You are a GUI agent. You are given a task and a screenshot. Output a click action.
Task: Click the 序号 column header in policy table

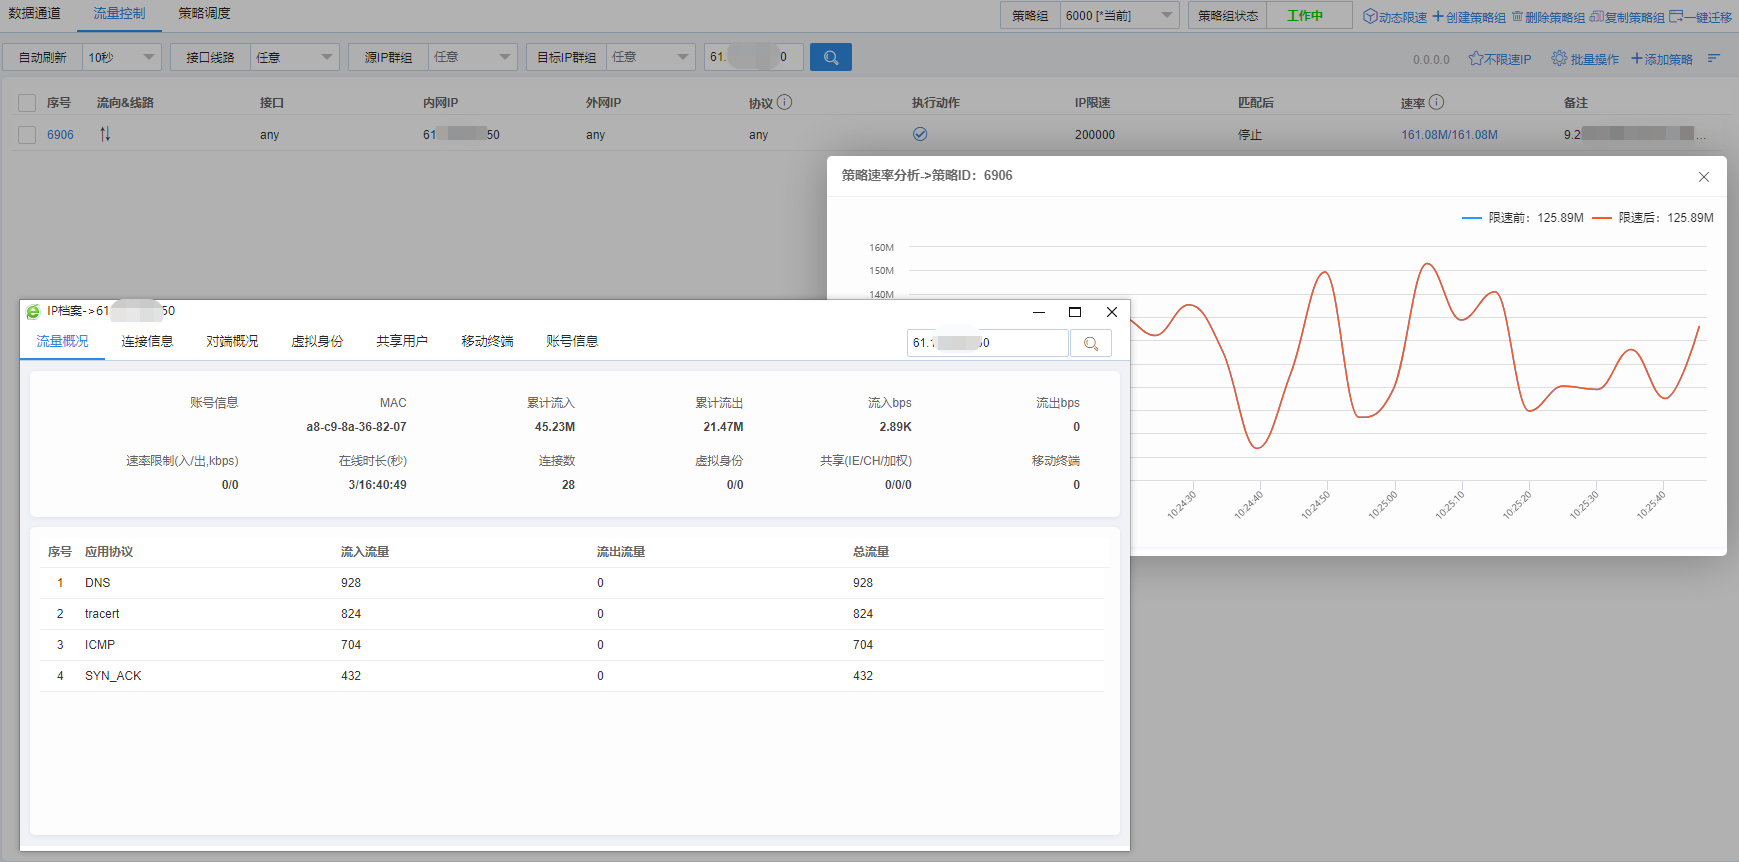click(59, 103)
